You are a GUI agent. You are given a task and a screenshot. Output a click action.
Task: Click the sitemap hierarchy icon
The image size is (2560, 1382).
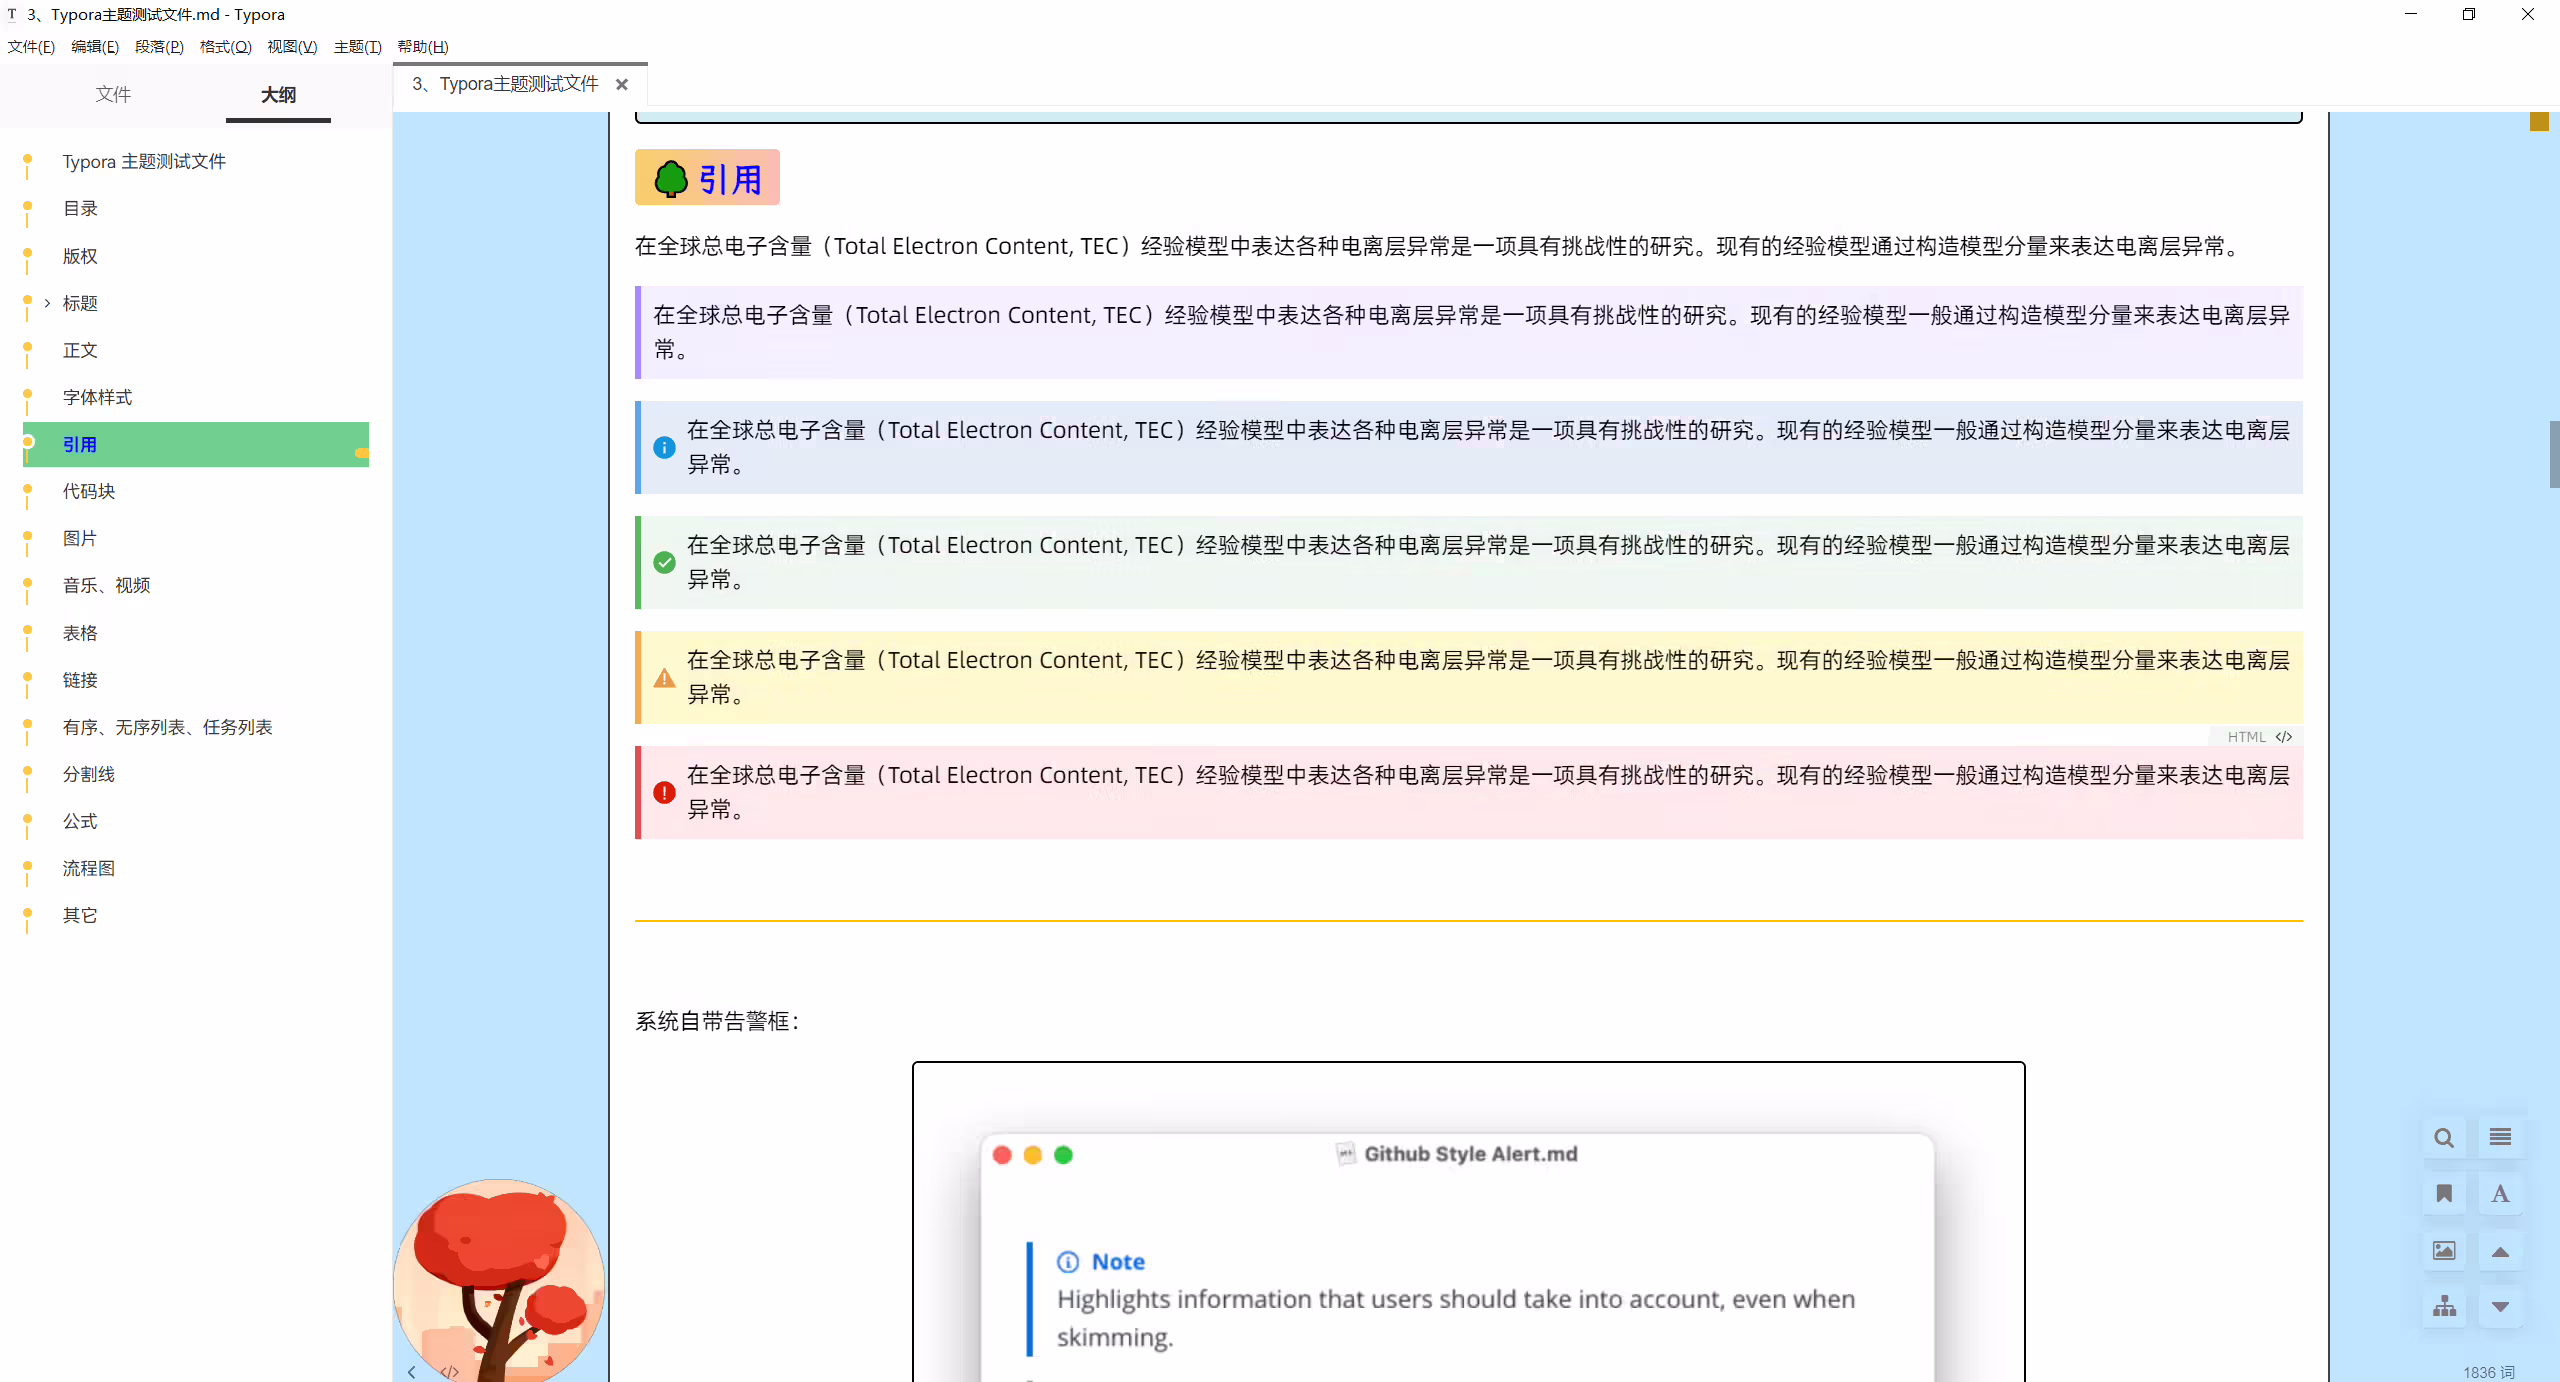[2444, 1307]
